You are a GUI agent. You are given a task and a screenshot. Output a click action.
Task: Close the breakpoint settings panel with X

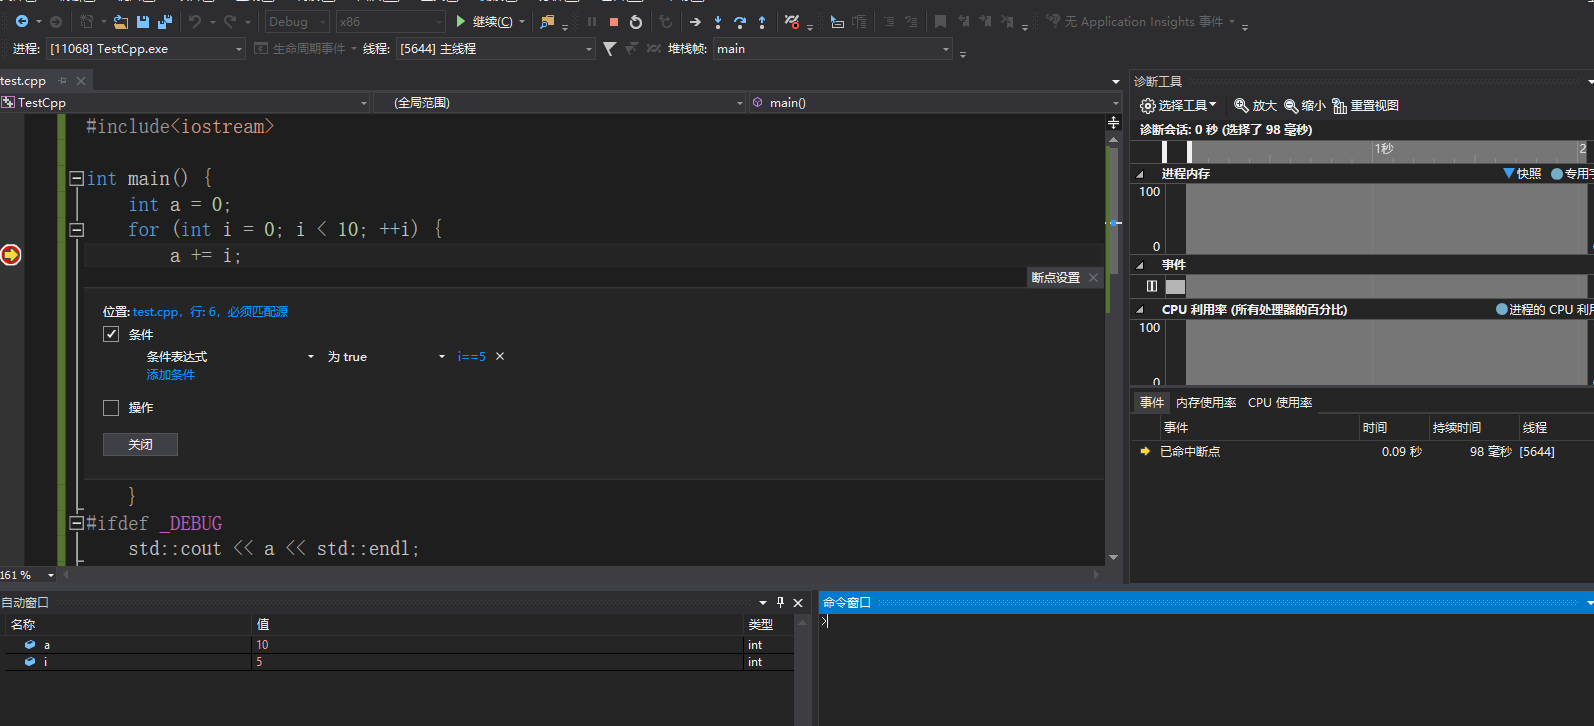pyautogui.click(x=1093, y=278)
